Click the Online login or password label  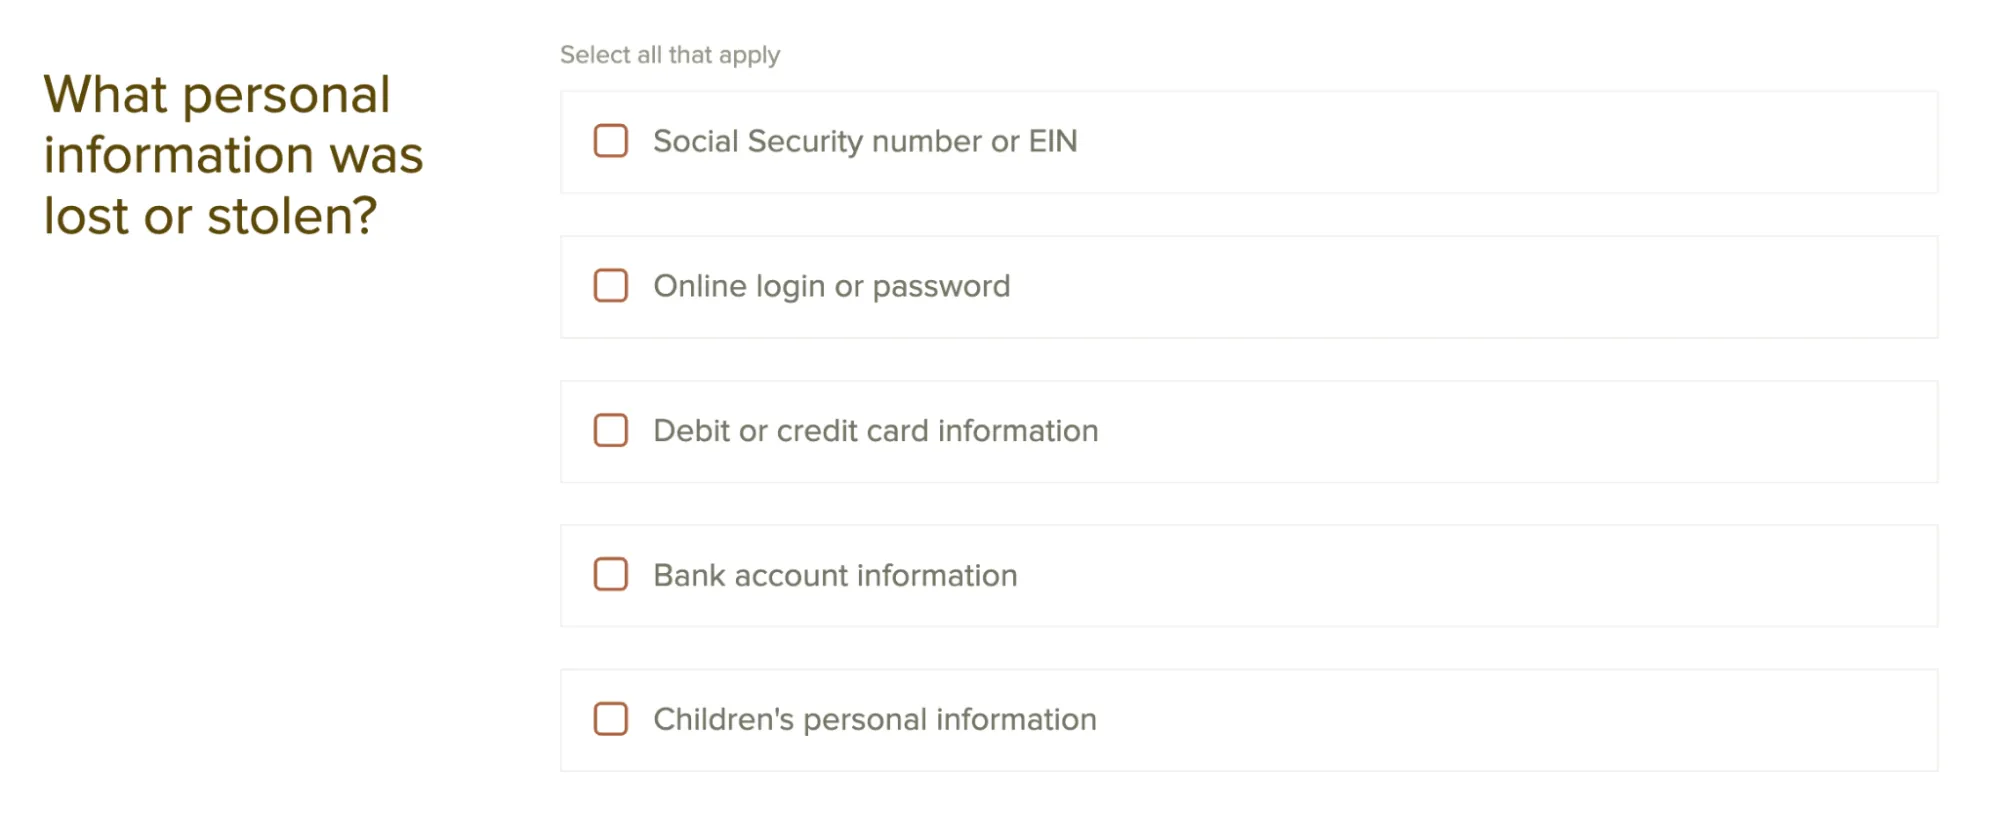tap(830, 287)
